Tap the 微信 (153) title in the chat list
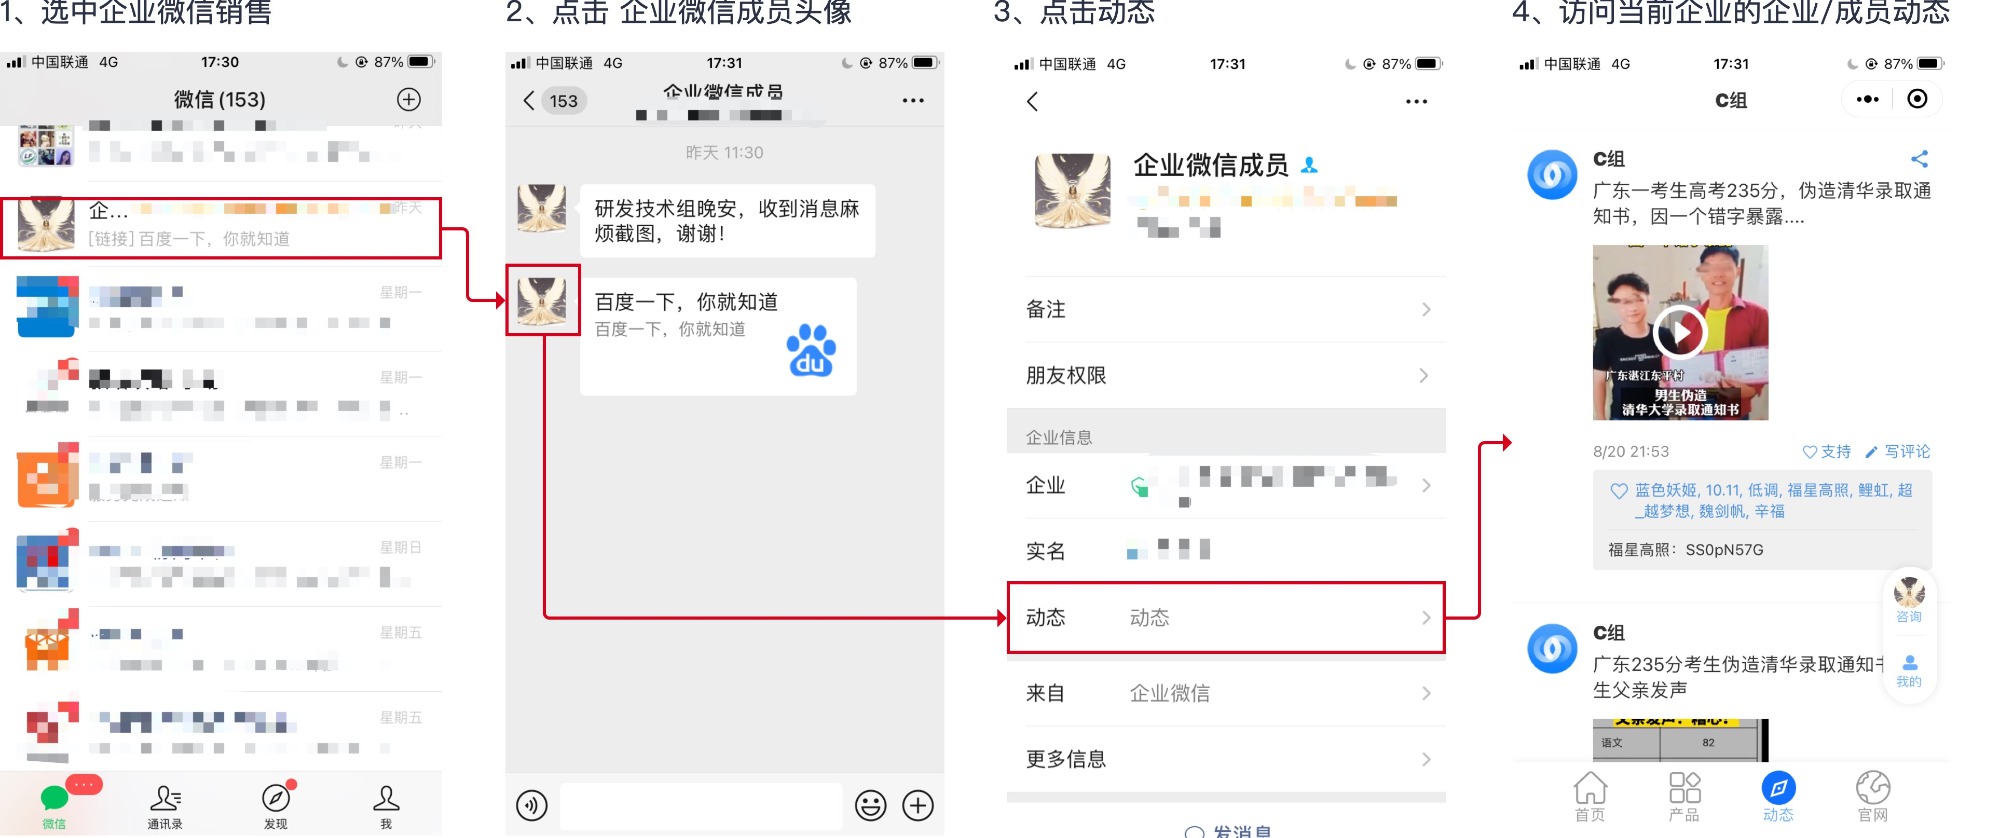Image resolution: width=2000 pixels, height=838 pixels. click(x=220, y=100)
